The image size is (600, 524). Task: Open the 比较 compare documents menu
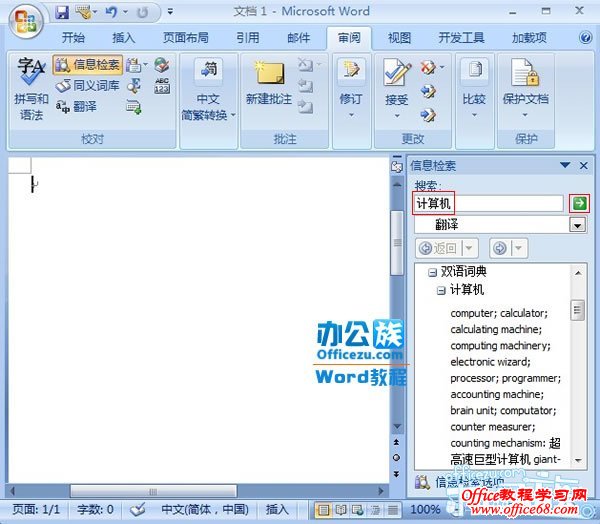(x=474, y=87)
